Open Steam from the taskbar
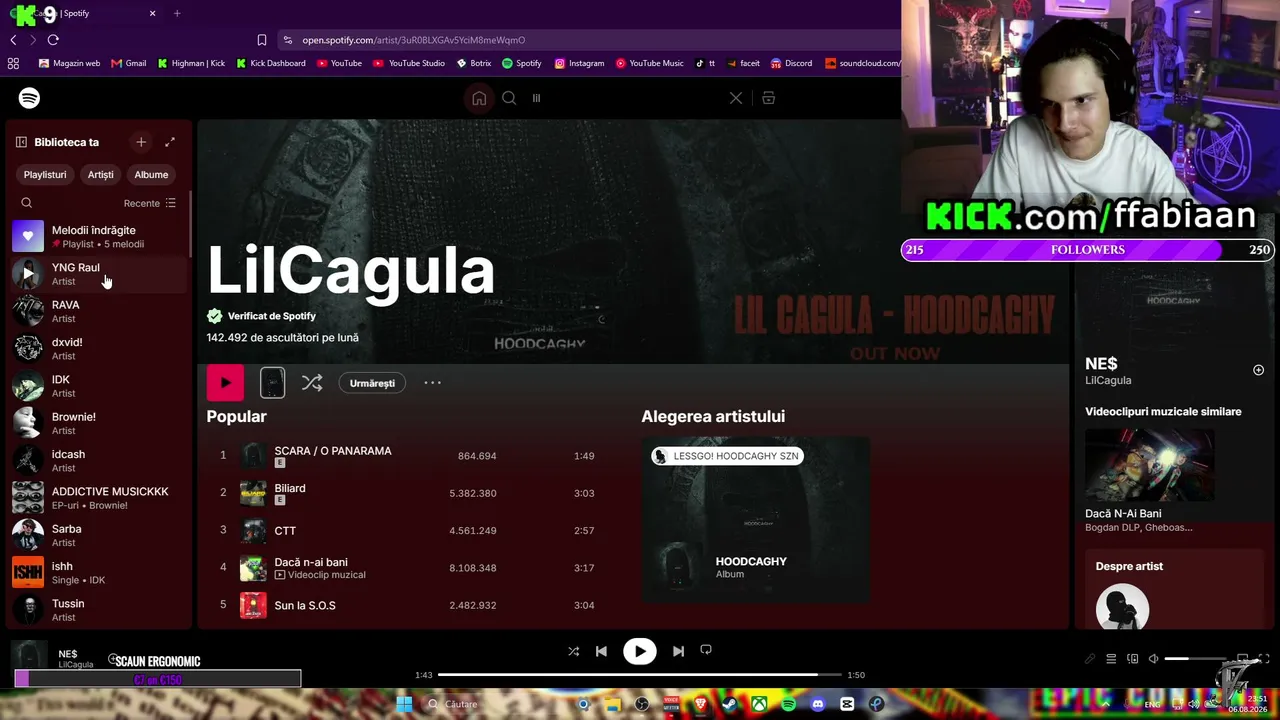This screenshot has height=720, width=1280. [728, 704]
